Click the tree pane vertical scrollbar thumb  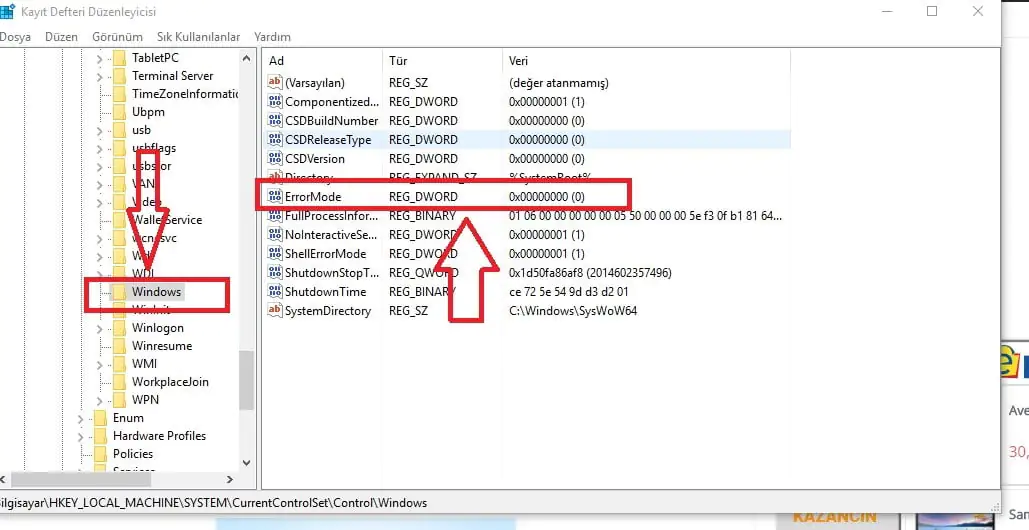point(246,379)
